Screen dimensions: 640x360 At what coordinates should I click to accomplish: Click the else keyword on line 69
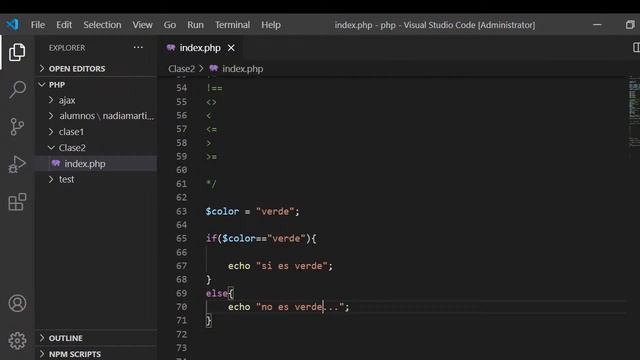point(216,293)
